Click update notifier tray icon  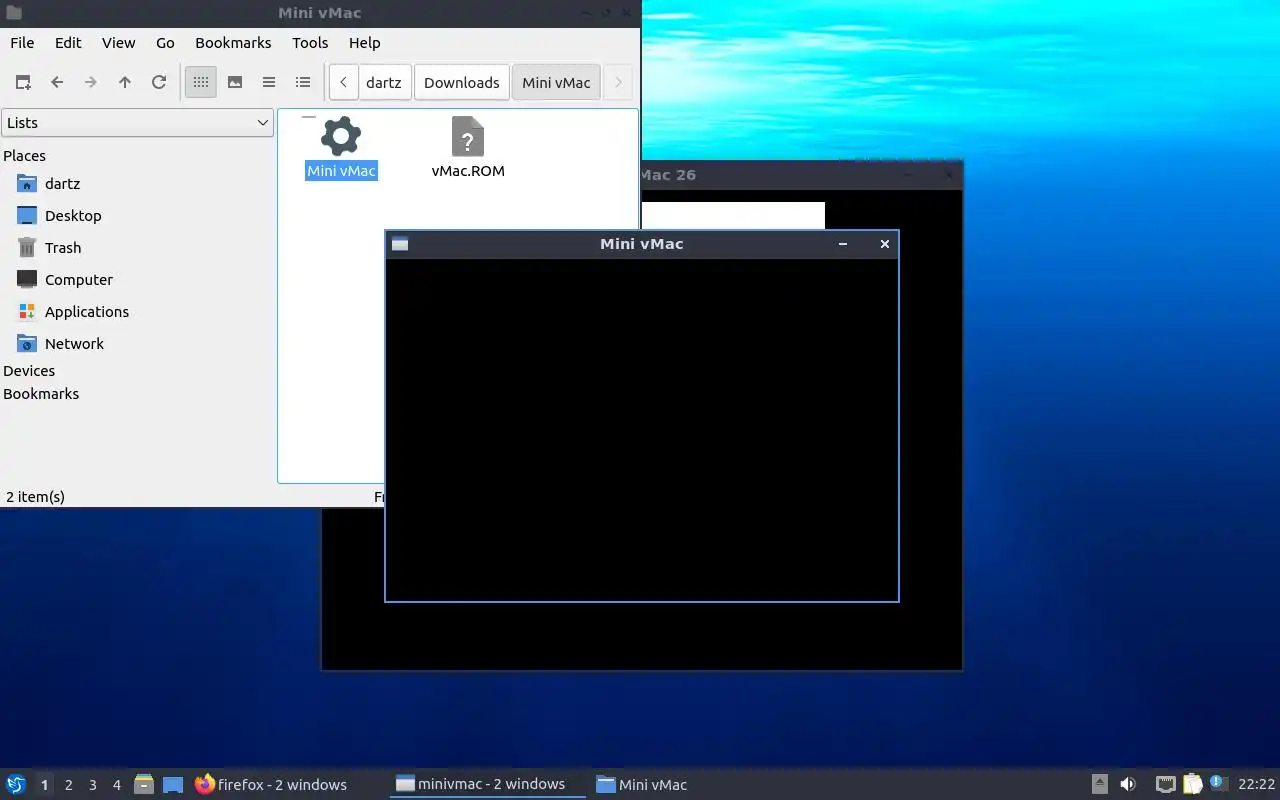pos(1218,783)
